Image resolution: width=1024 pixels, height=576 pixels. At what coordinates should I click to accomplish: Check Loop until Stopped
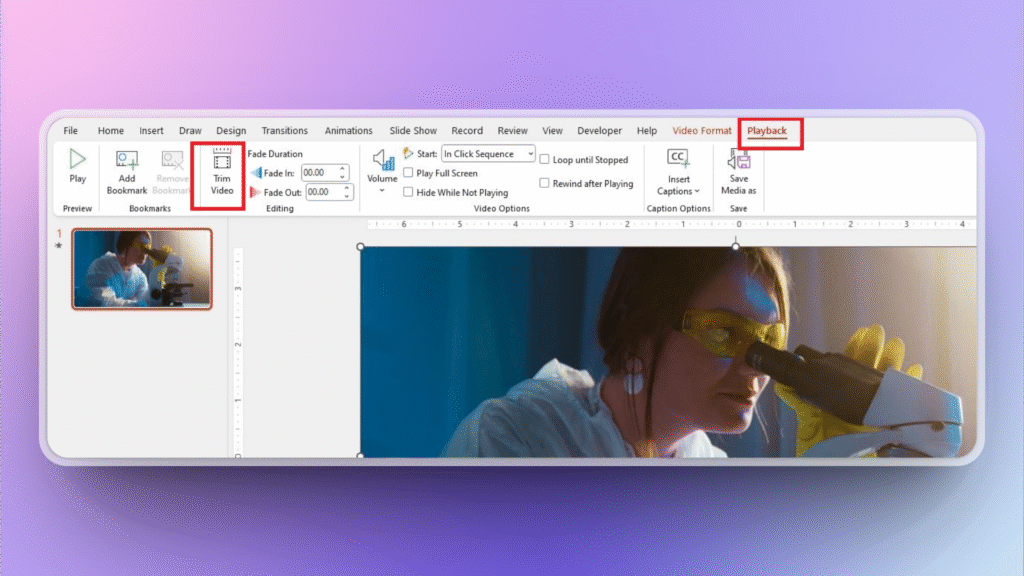click(543, 159)
